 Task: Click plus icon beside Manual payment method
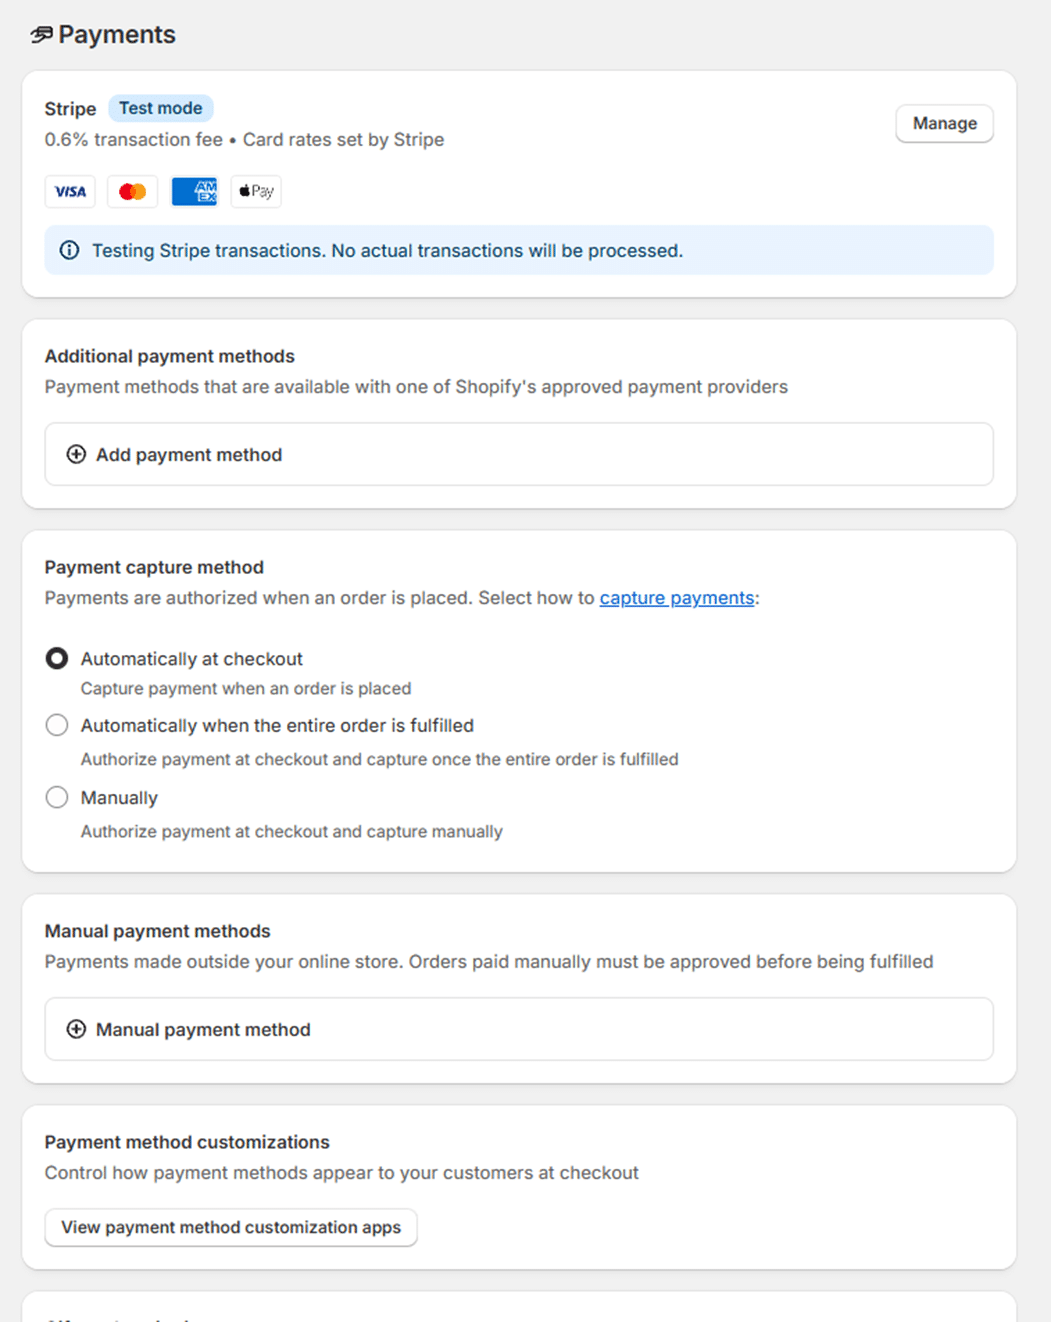pyautogui.click(x=76, y=1029)
